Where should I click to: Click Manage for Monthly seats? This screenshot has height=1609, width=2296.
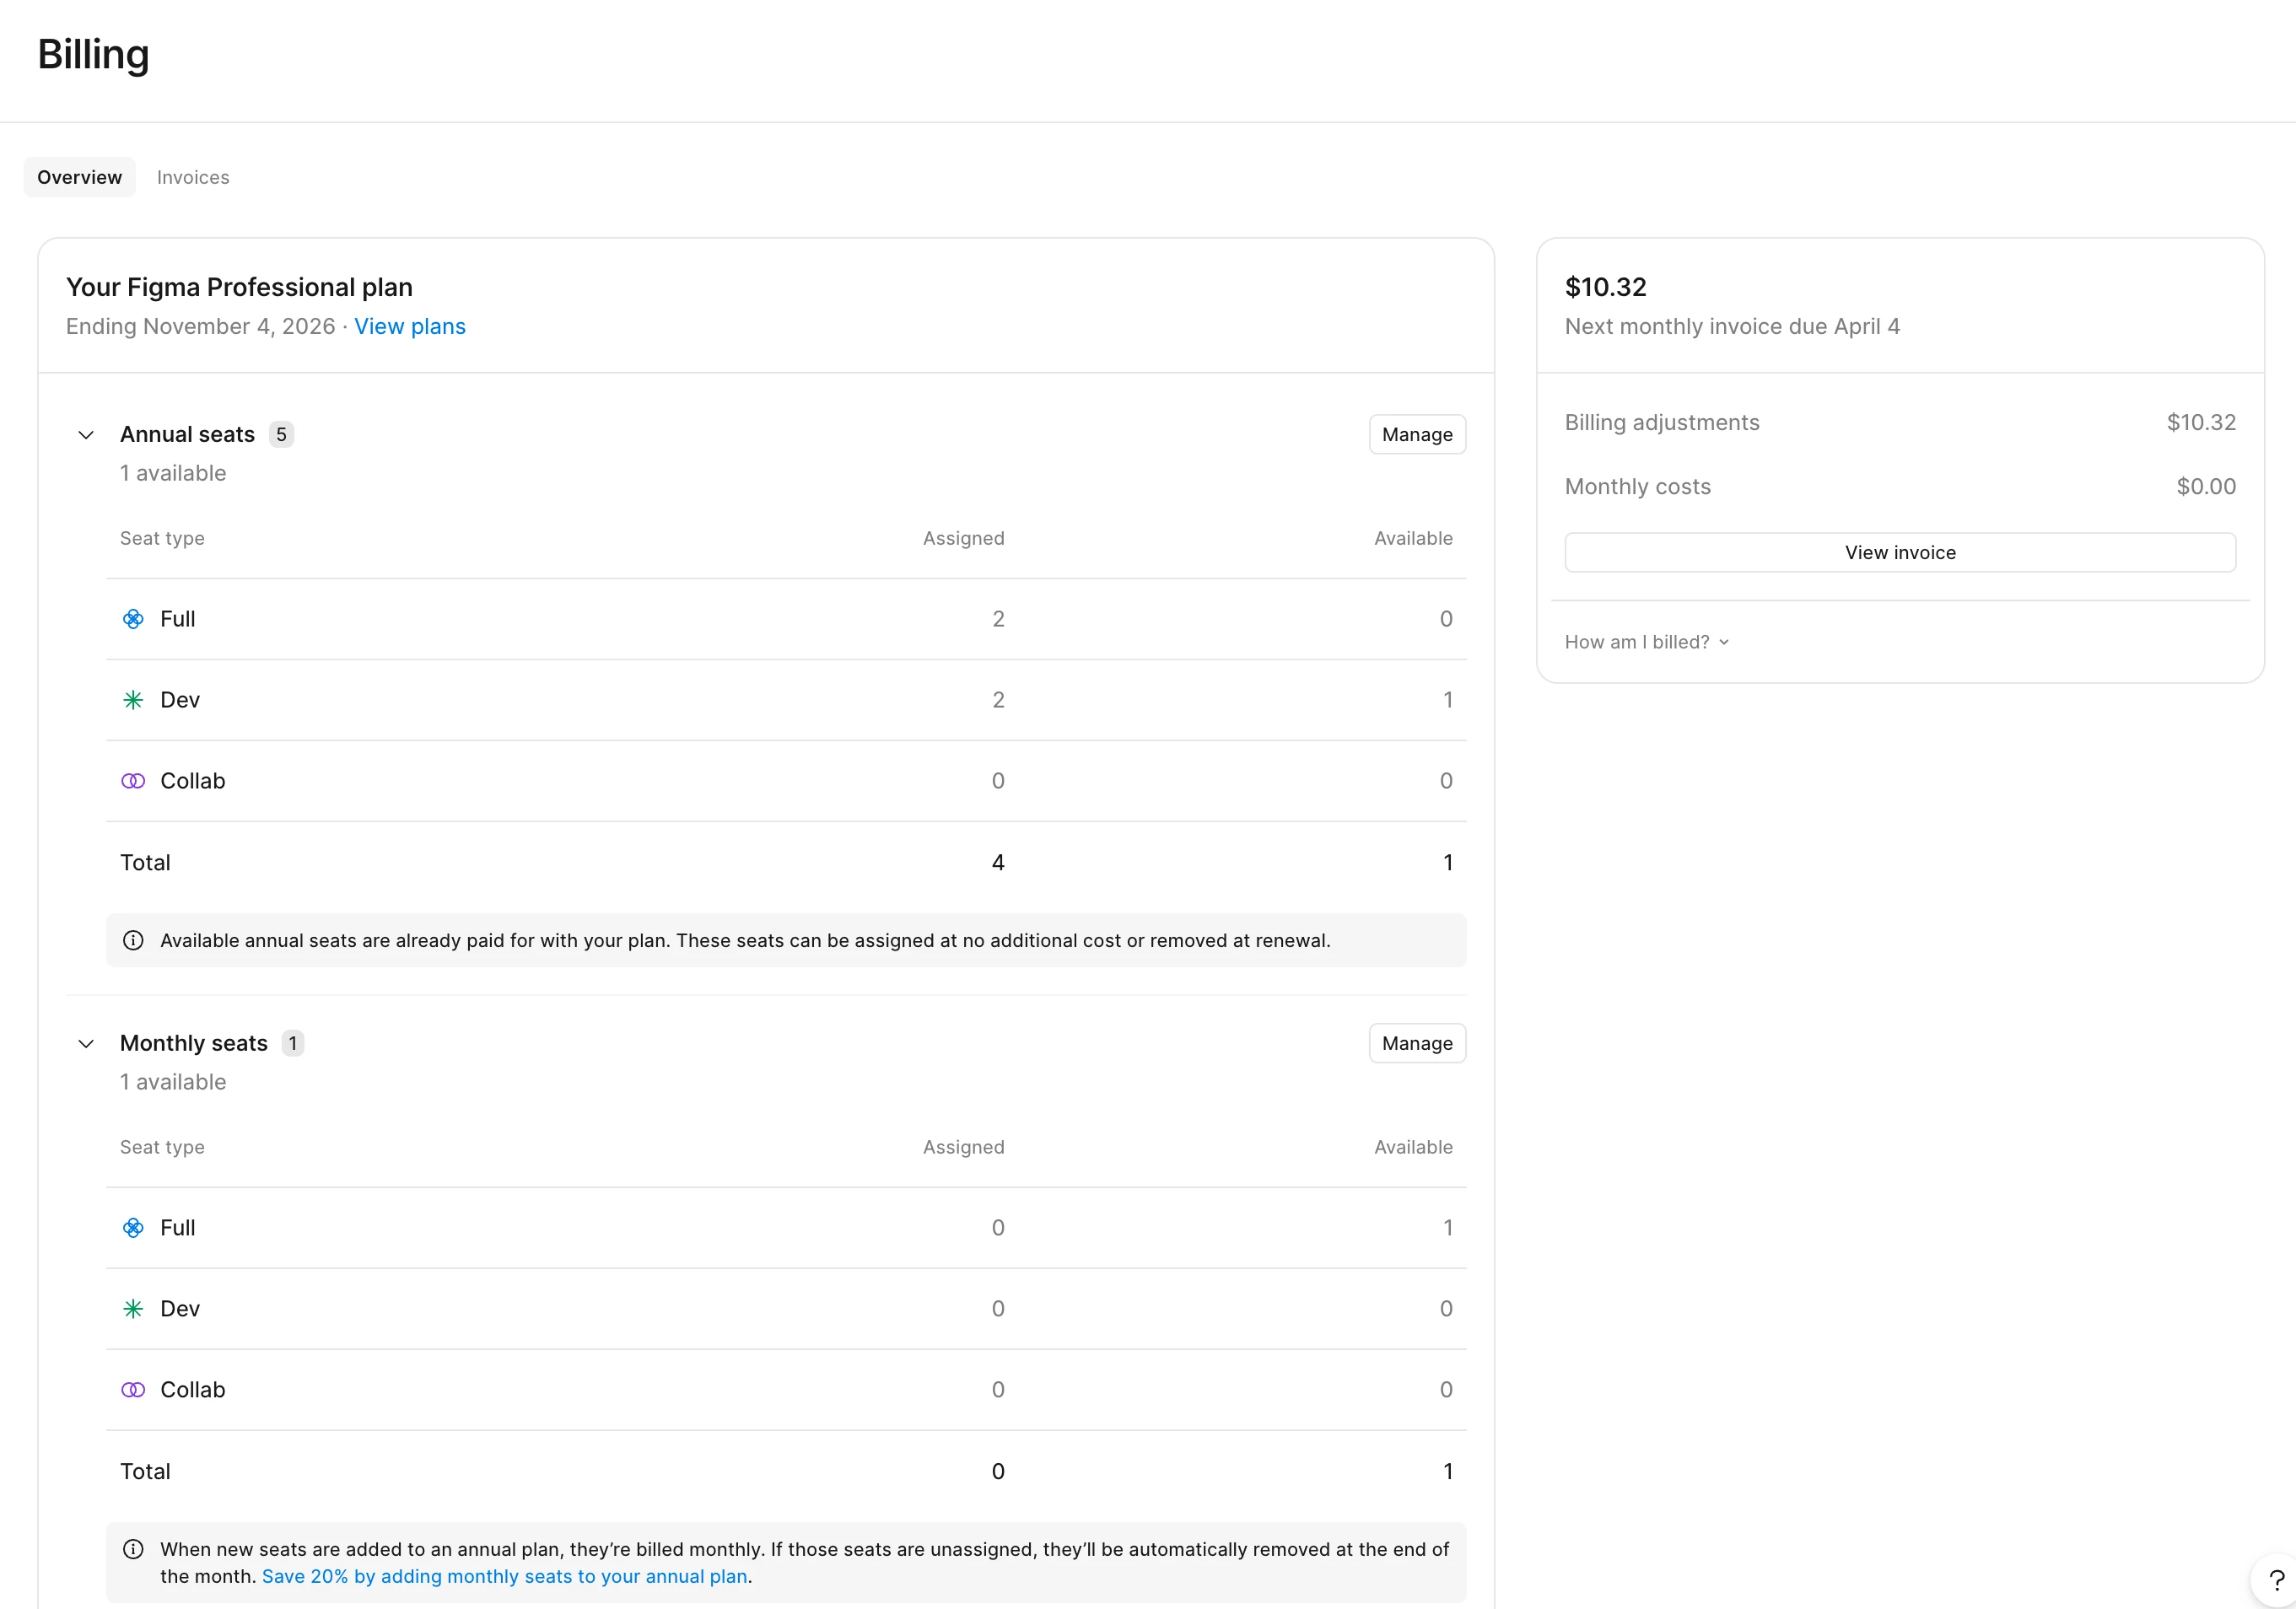[x=1416, y=1043]
